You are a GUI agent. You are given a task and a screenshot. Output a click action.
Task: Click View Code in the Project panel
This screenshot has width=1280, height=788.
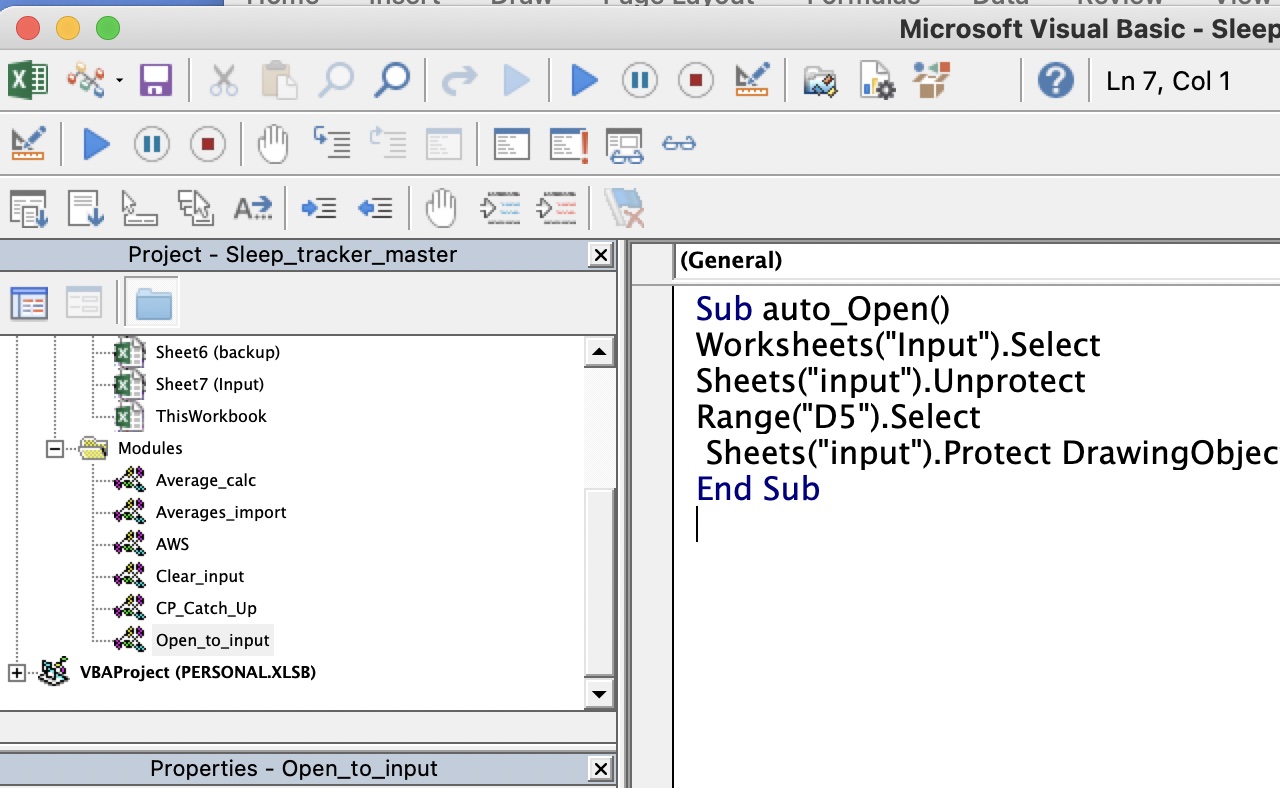tap(28, 302)
